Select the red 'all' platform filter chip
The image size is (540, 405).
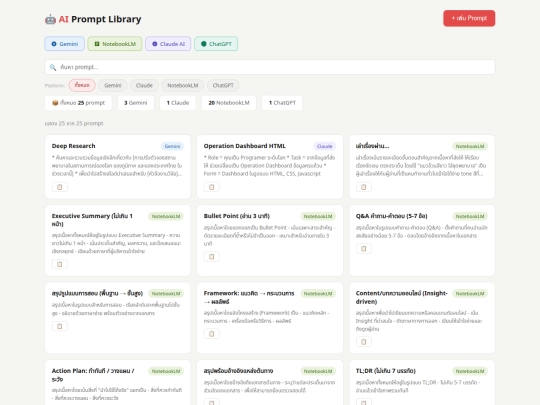[x=82, y=85]
